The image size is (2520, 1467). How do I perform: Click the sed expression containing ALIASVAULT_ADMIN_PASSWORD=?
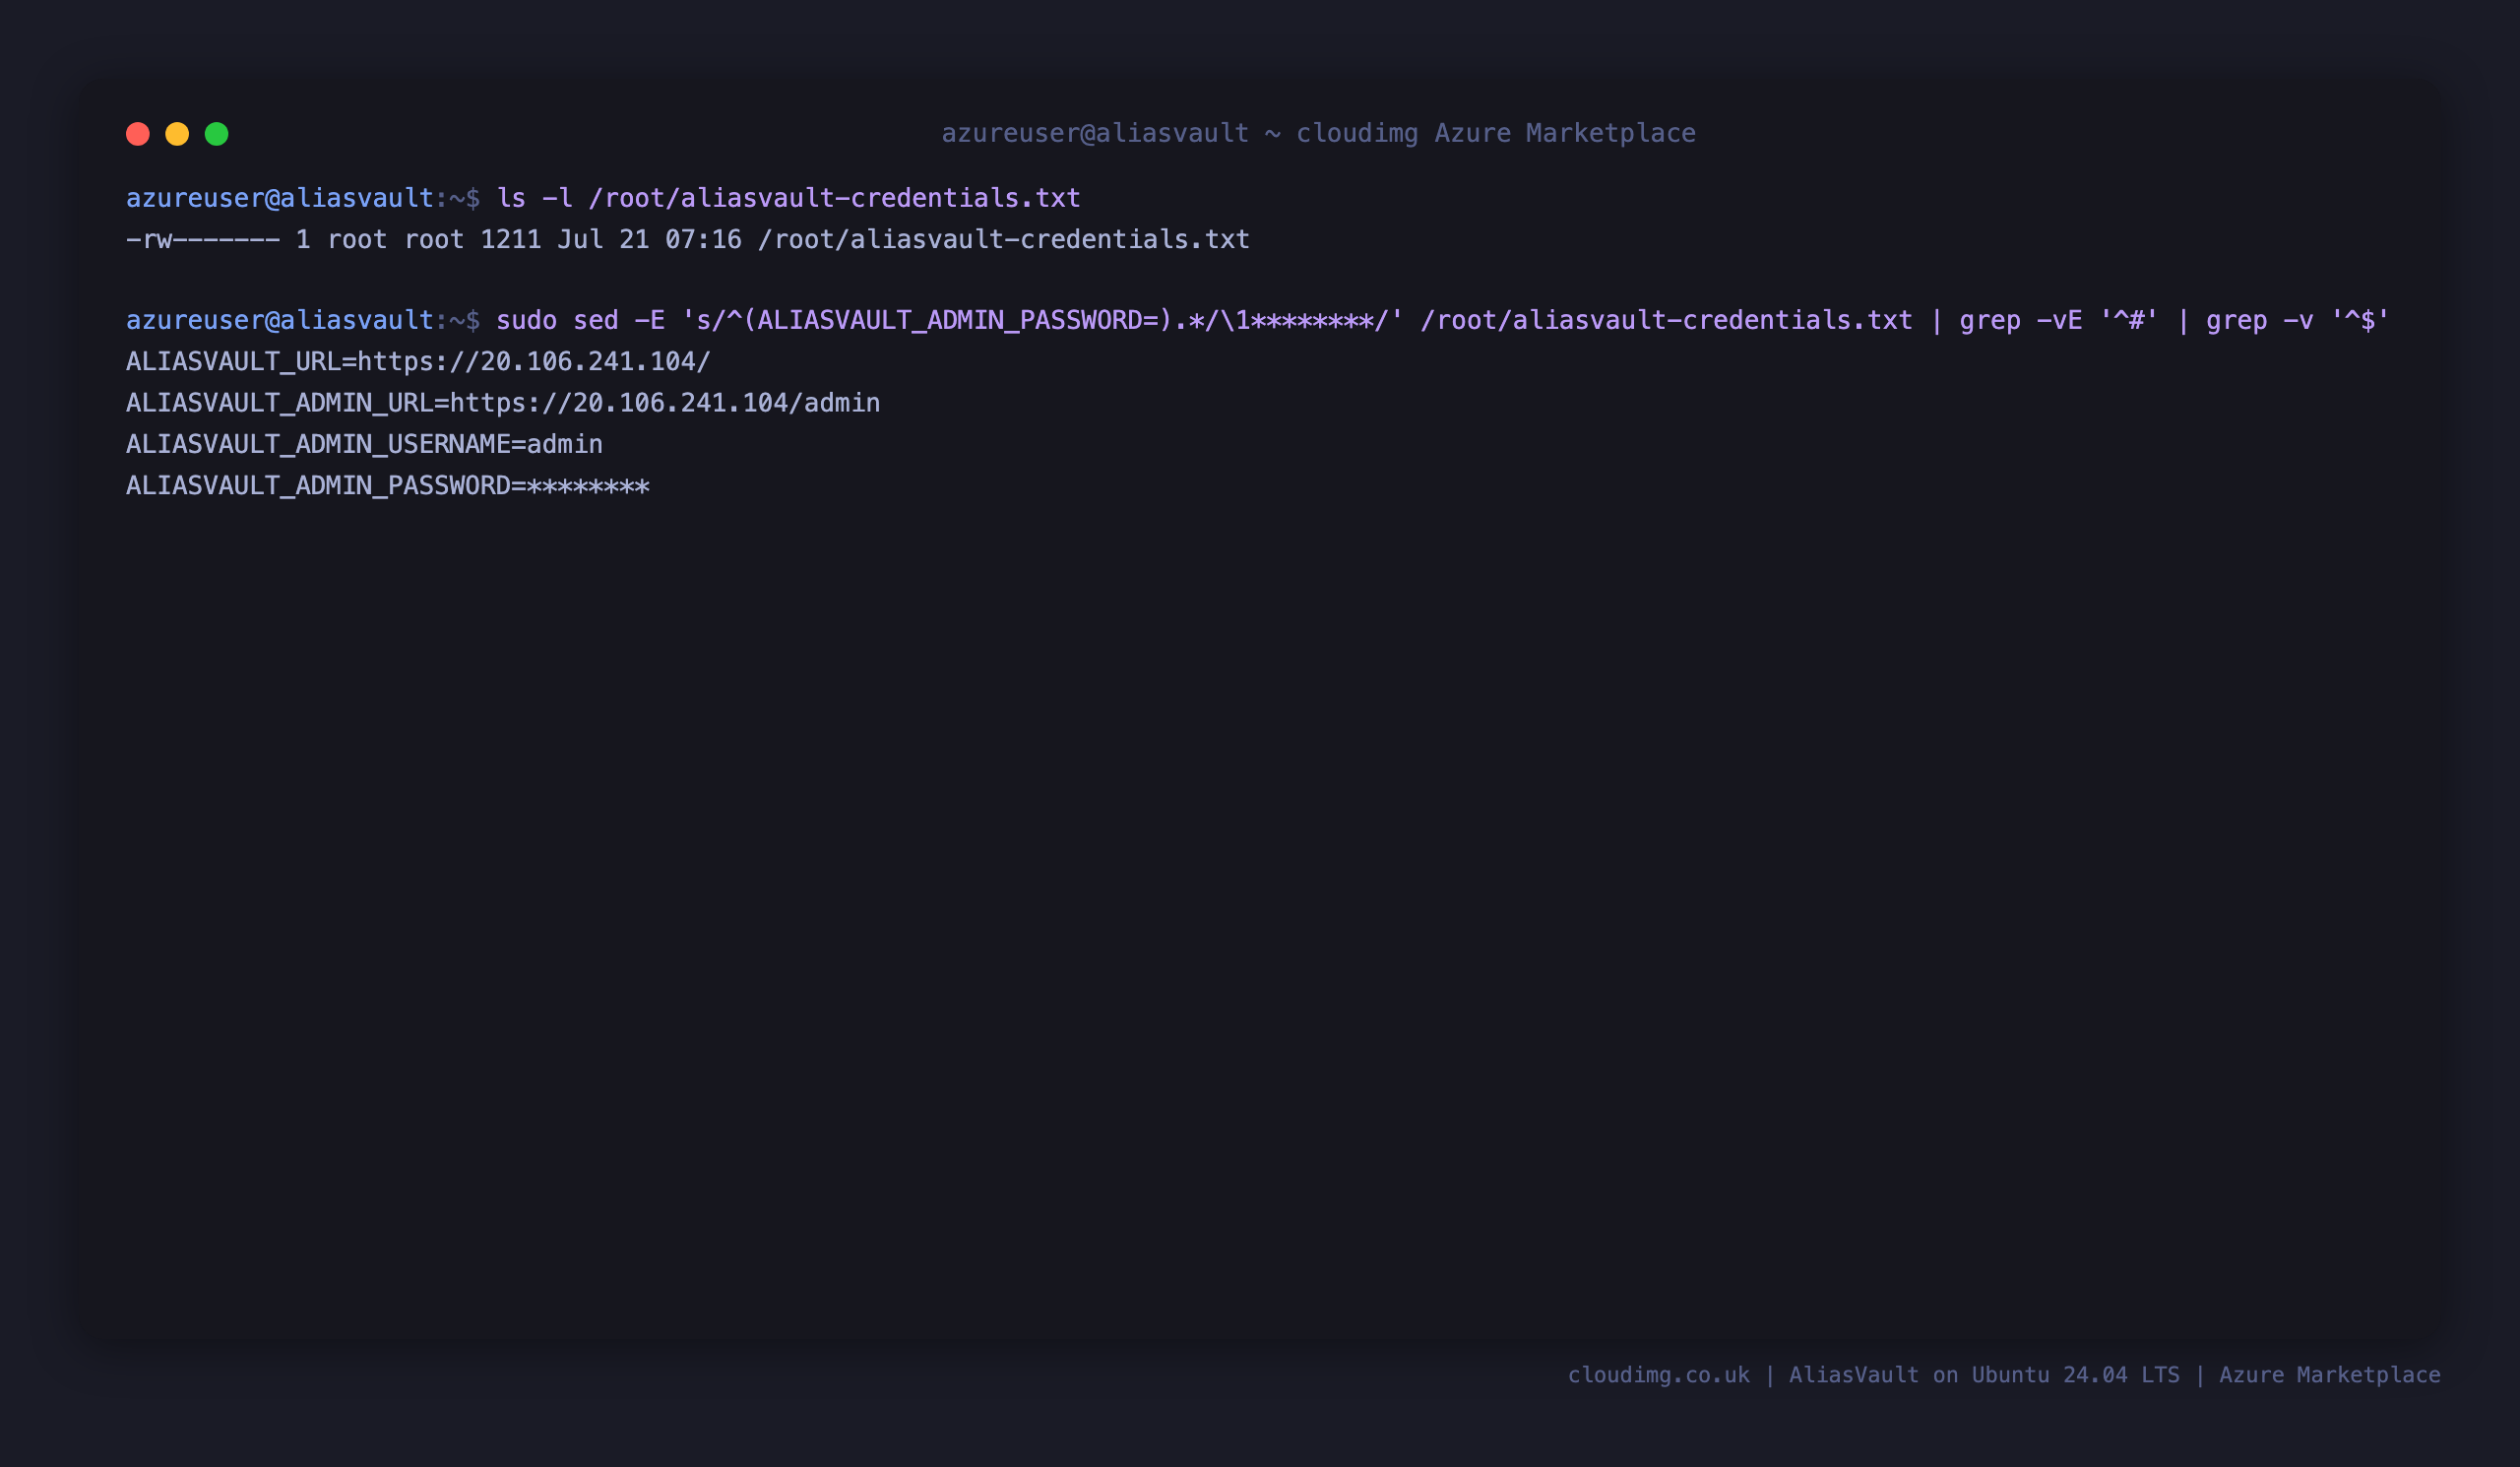click(x=1043, y=320)
